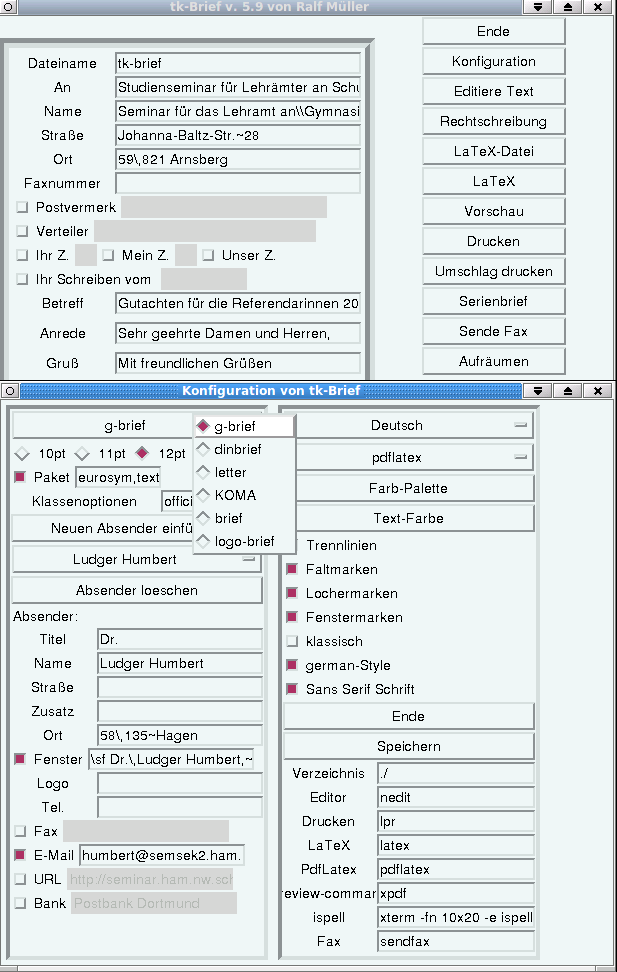Open the Ludger Humbert sender dropdown
Image resolution: width=617 pixels, height=972 pixels.
(x=137, y=560)
